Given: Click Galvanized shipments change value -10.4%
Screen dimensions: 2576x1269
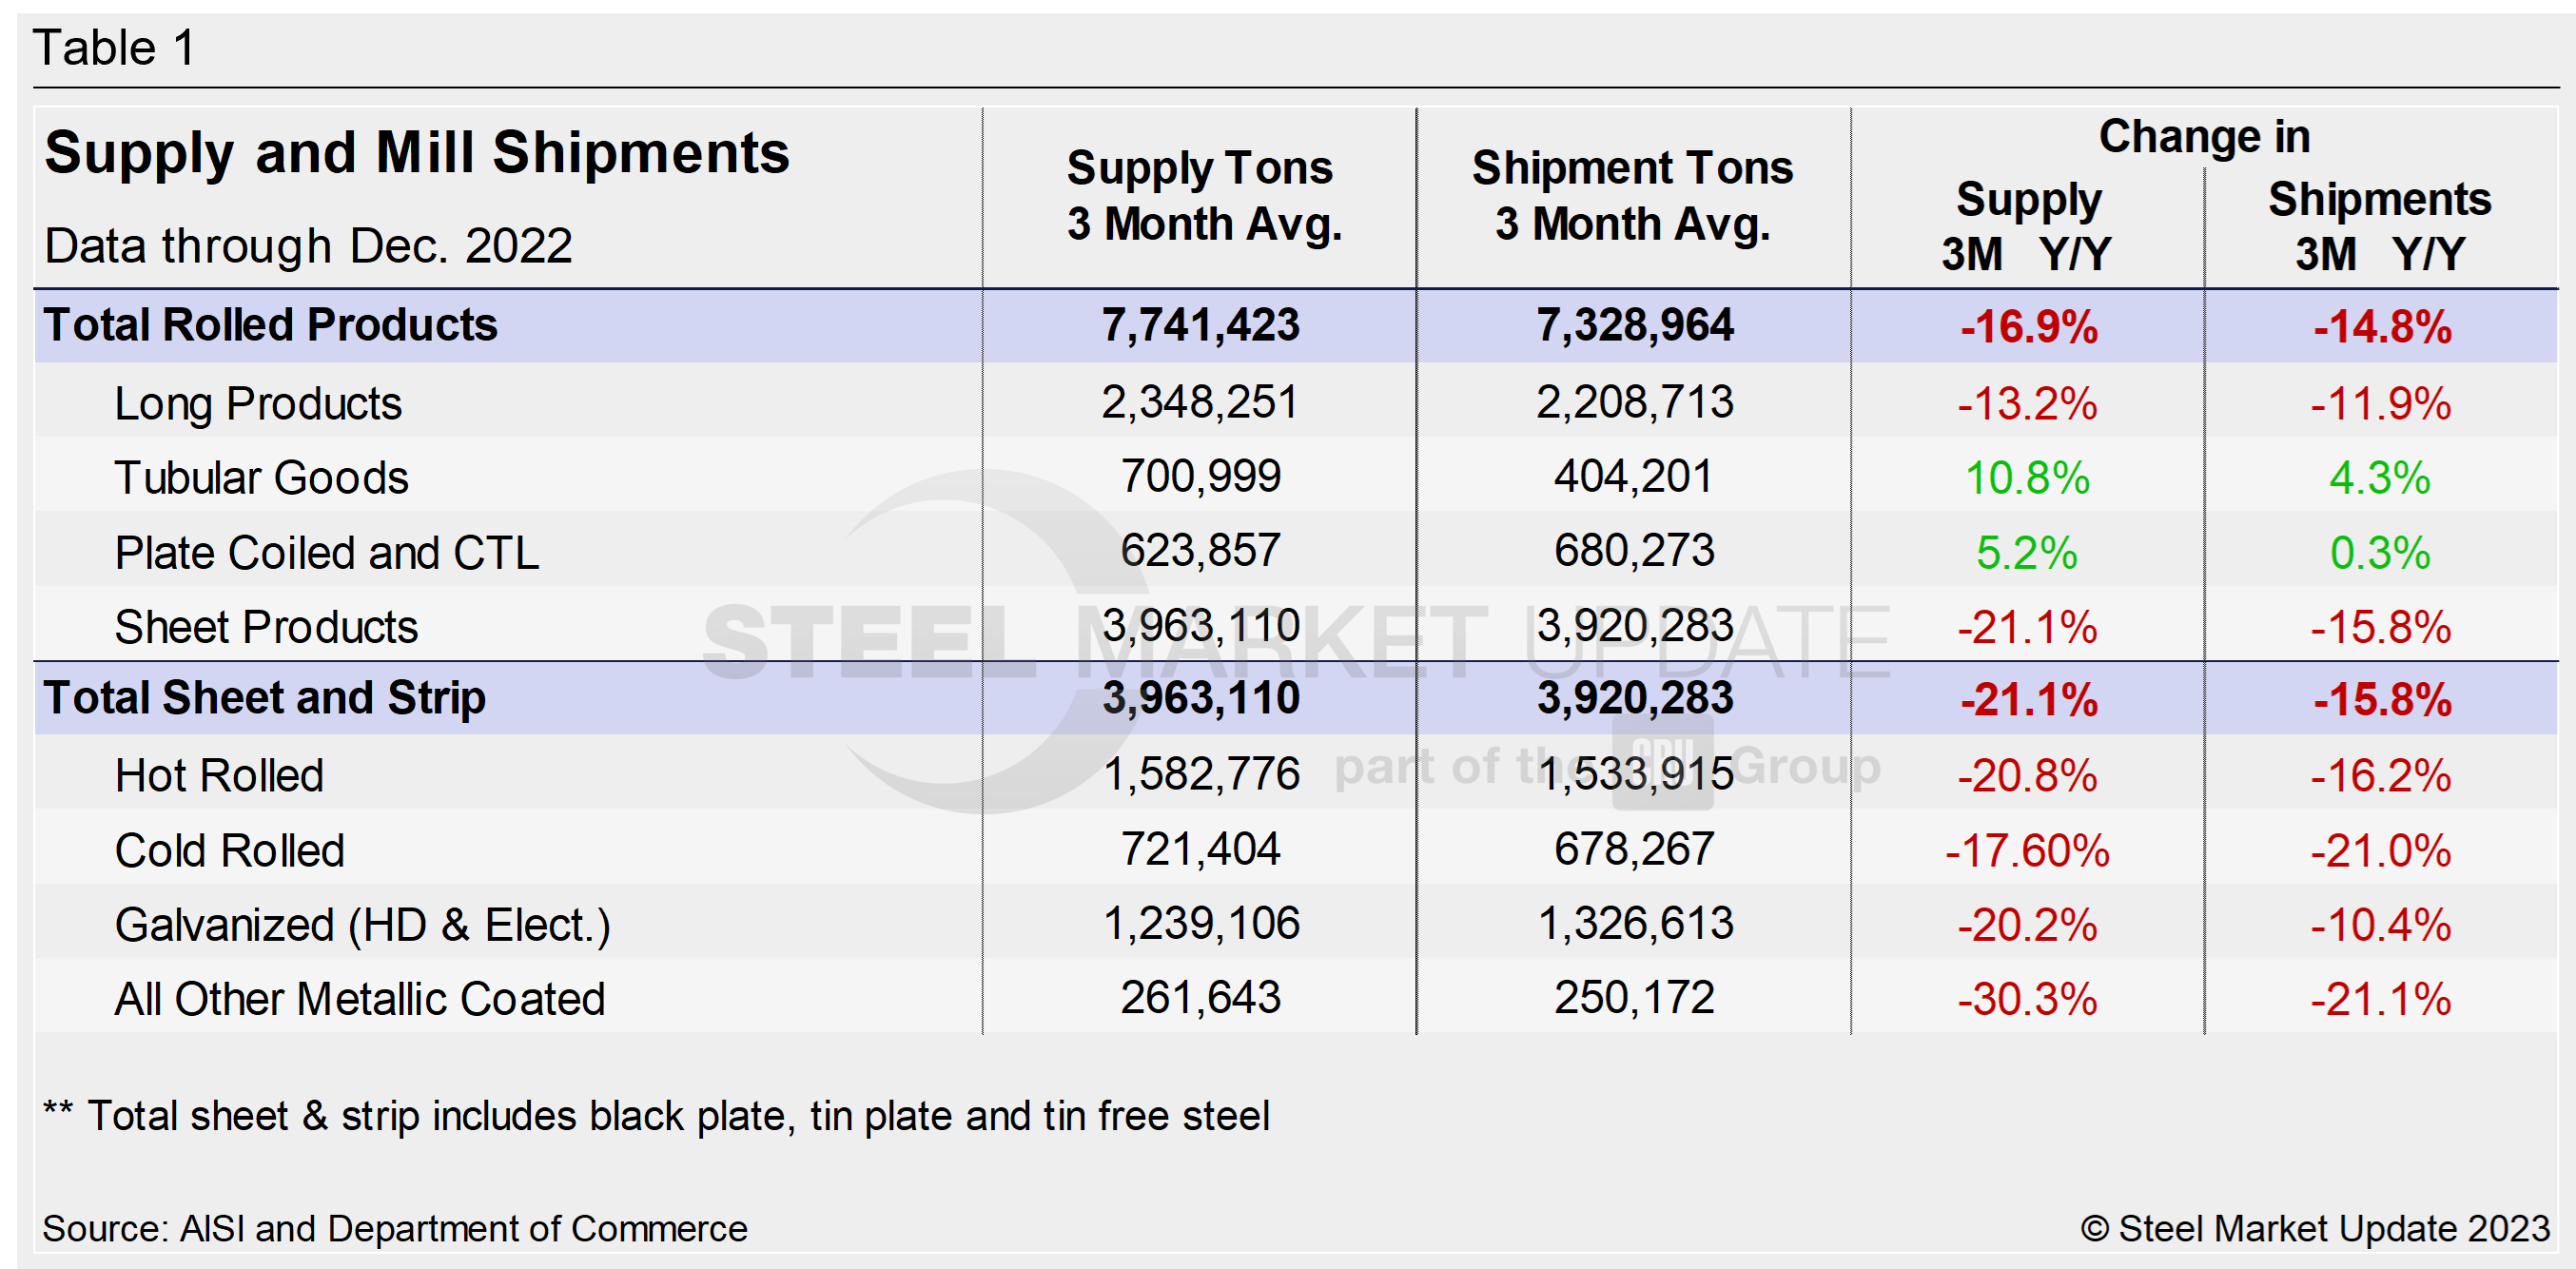Looking at the screenshot, I should click(2380, 925).
